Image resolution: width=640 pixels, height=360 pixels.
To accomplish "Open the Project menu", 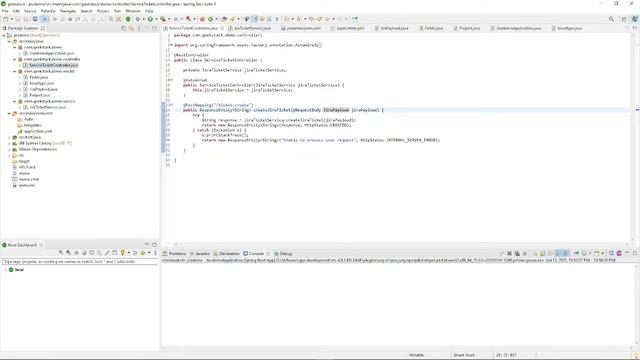I will [103, 11].
